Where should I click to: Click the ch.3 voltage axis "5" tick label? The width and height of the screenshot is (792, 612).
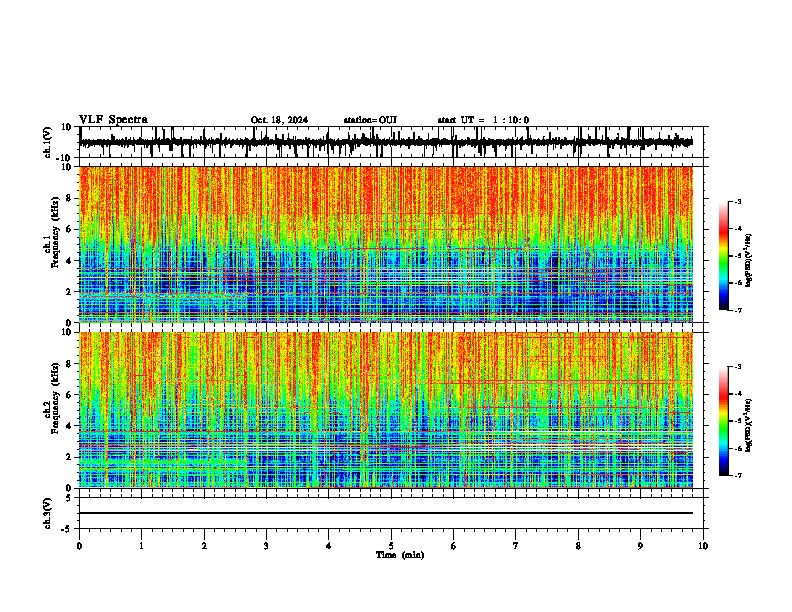(69, 498)
